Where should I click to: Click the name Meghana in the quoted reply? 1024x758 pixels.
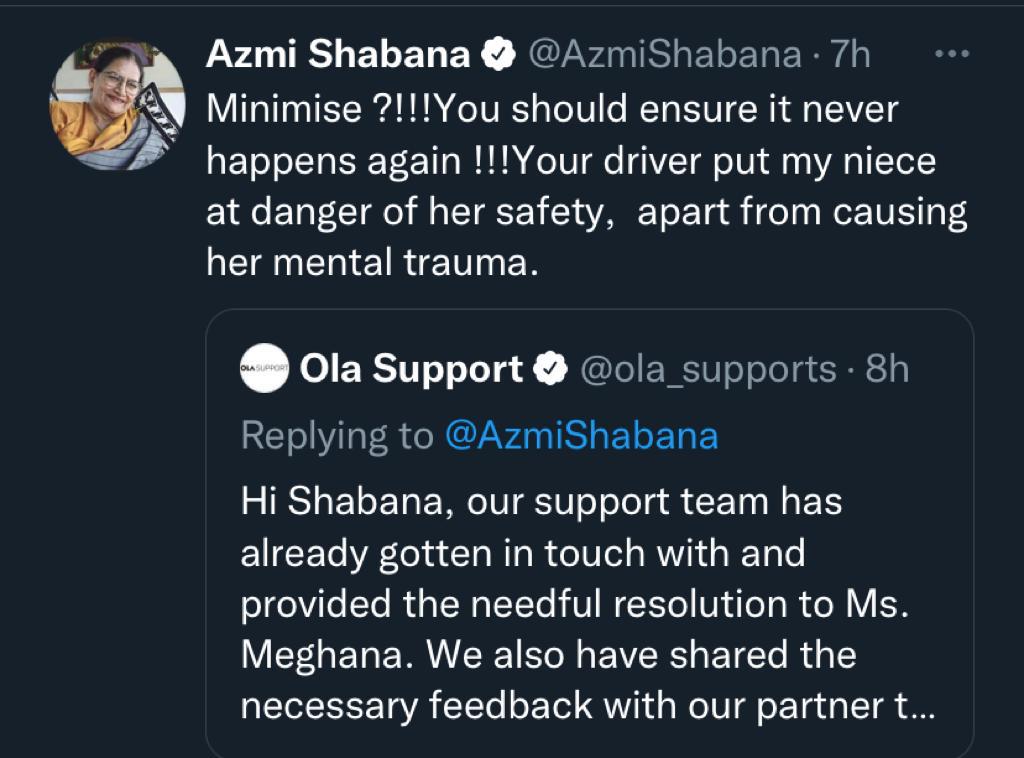pyautogui.click(x=326, y=656)
